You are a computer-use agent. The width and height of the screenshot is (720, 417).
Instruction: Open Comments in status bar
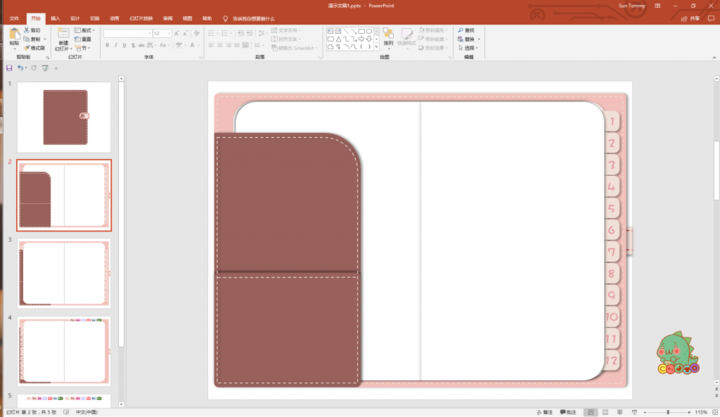[568, 412]
